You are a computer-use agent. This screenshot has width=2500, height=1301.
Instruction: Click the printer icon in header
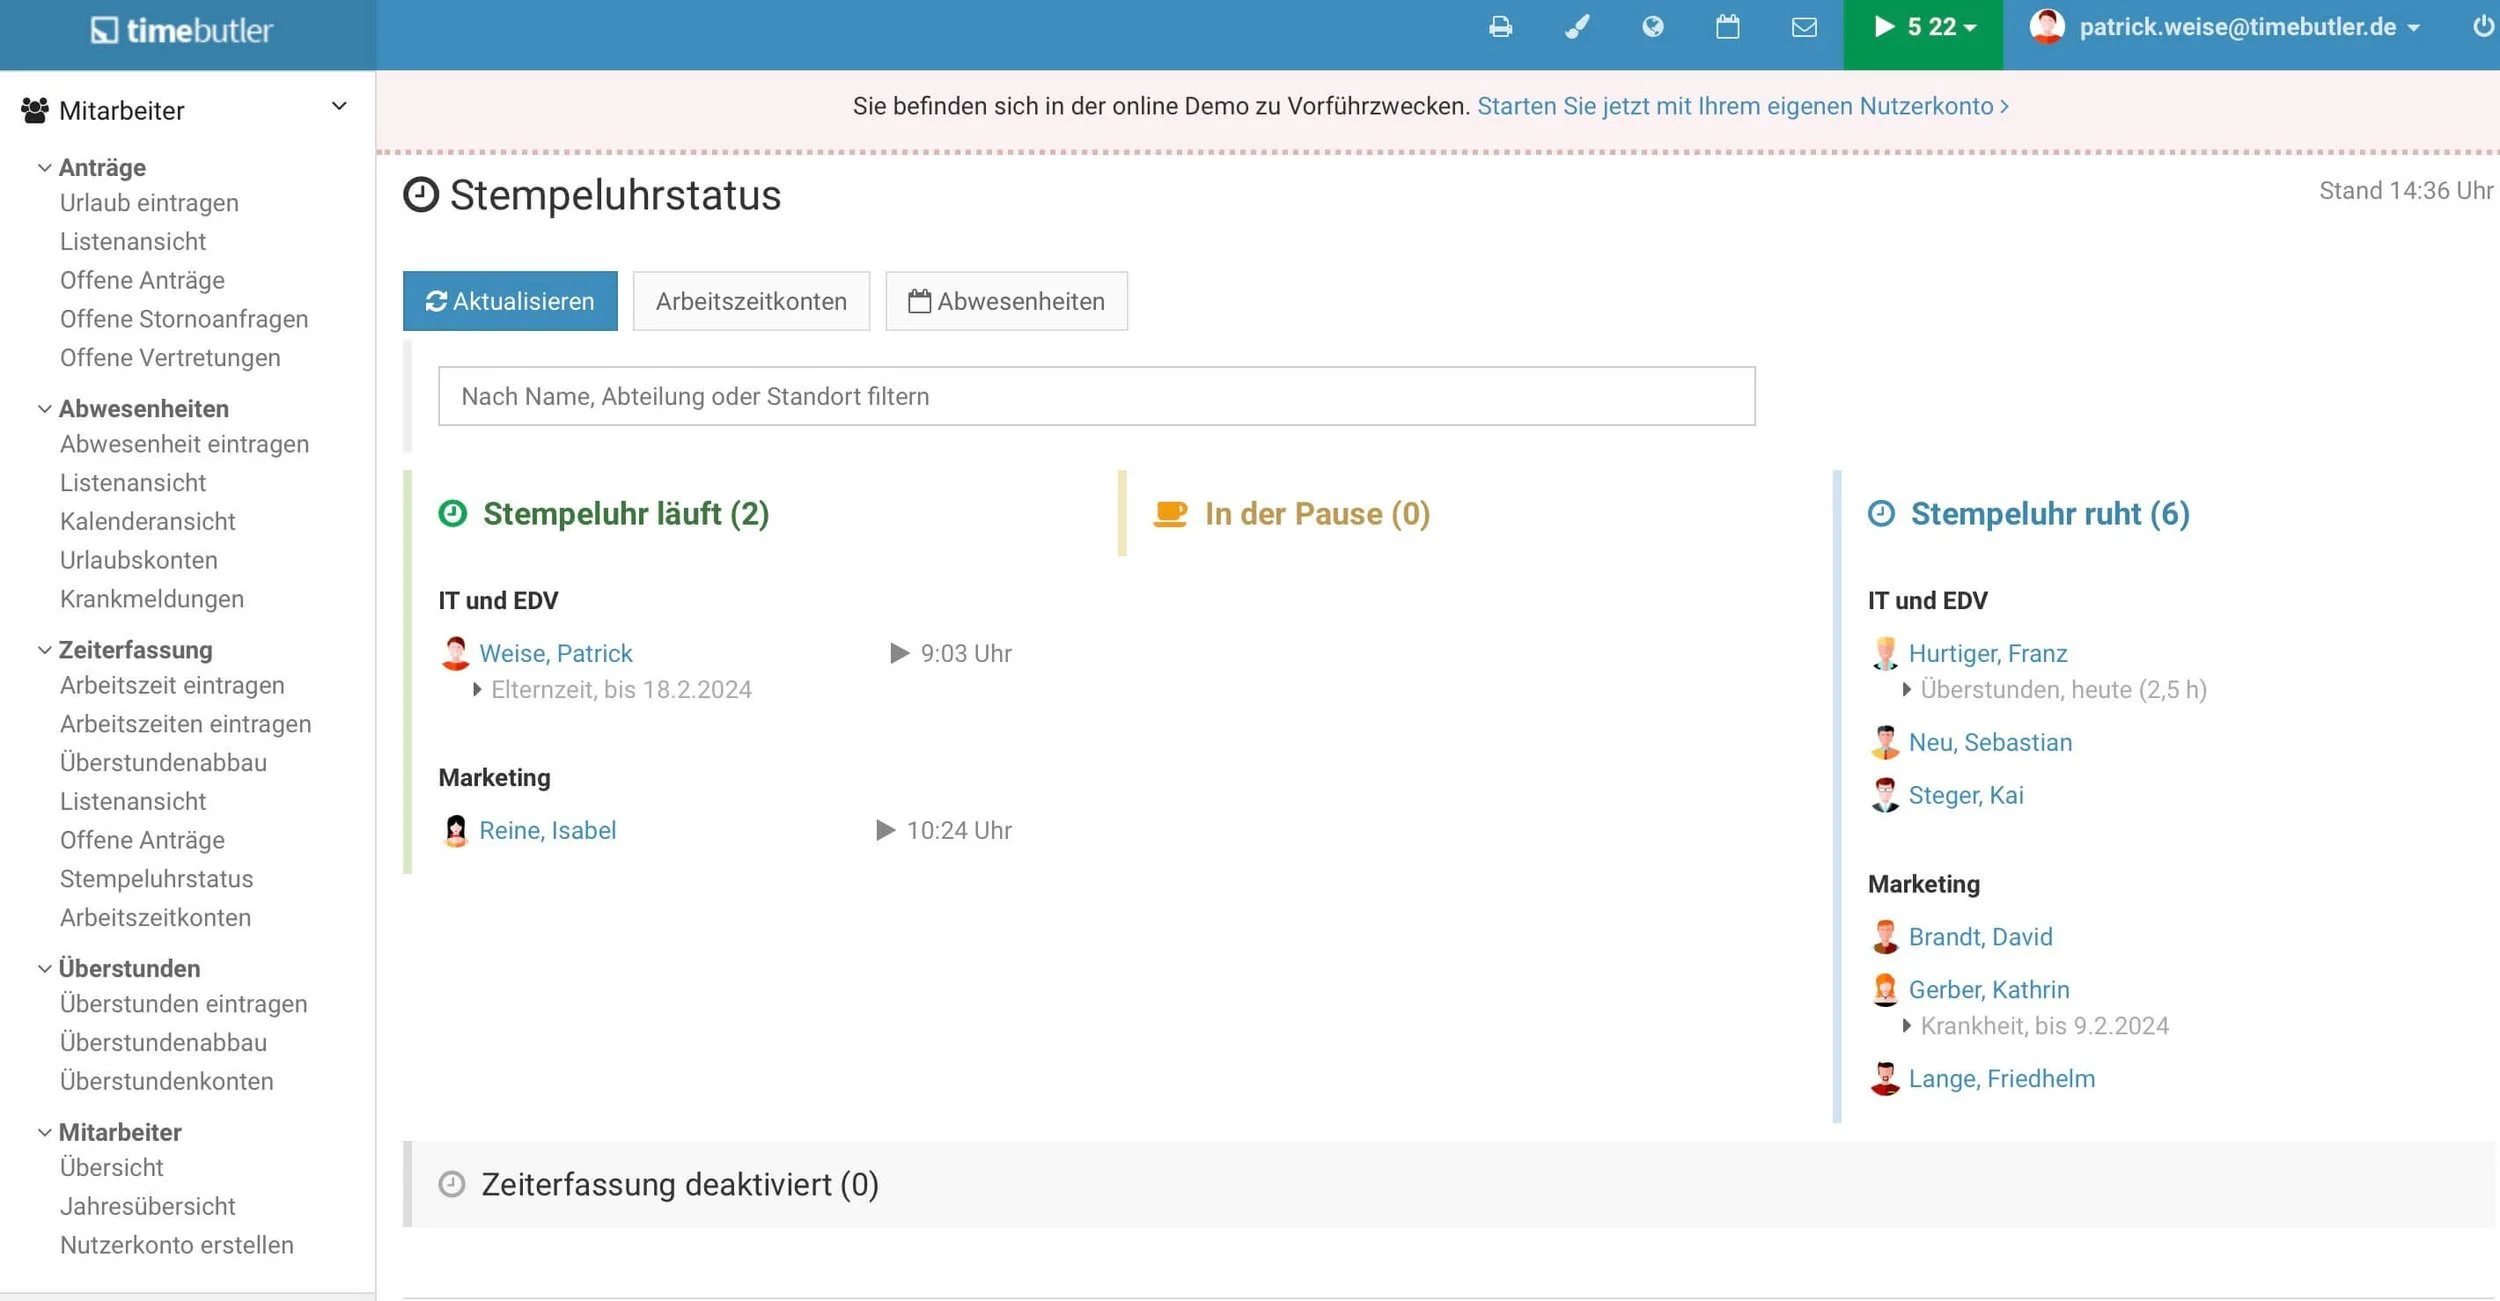[x=1500, y=27]
